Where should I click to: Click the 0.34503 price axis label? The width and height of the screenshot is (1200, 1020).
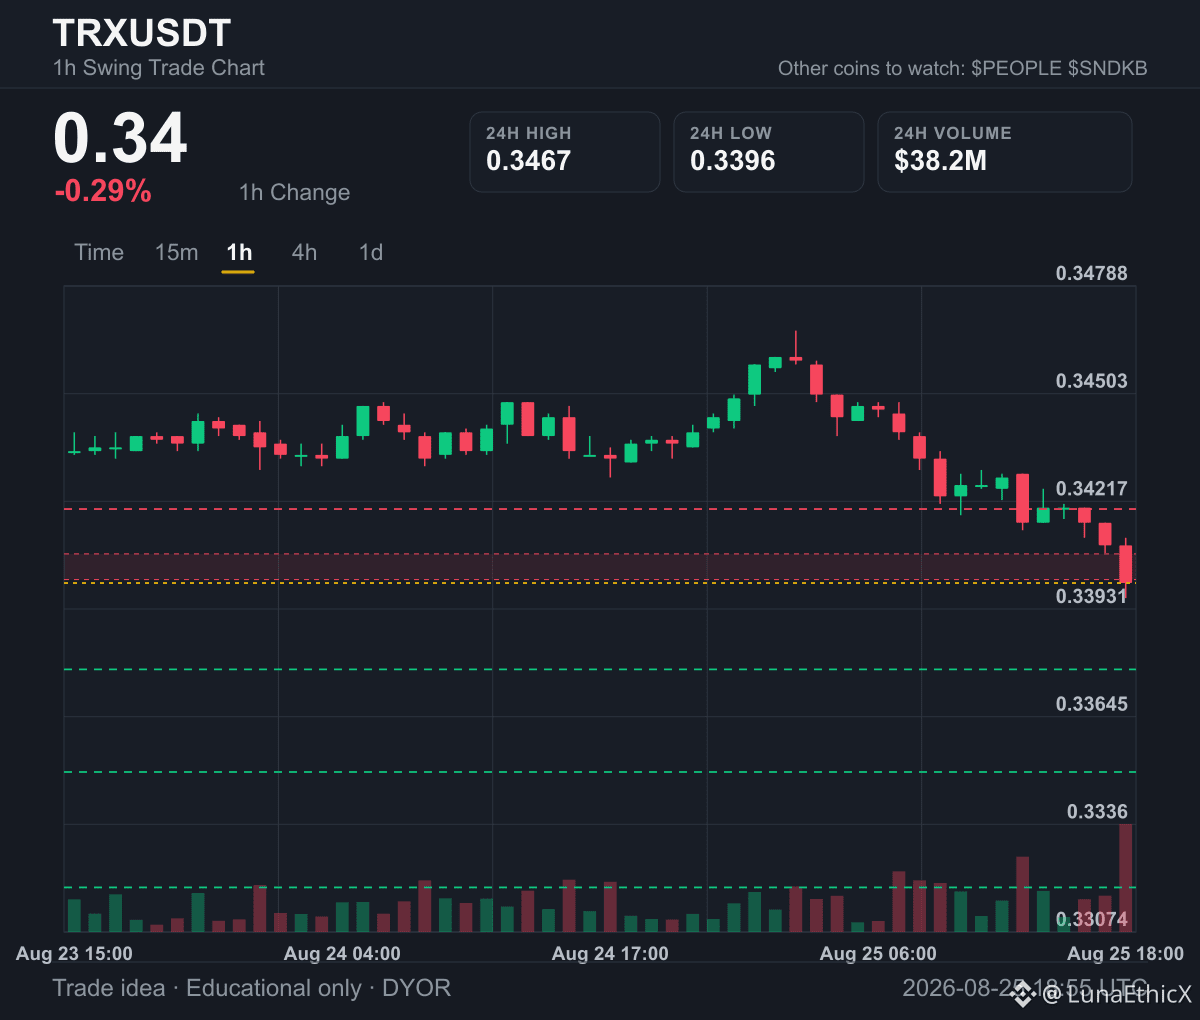click(x=1091, y=381)
